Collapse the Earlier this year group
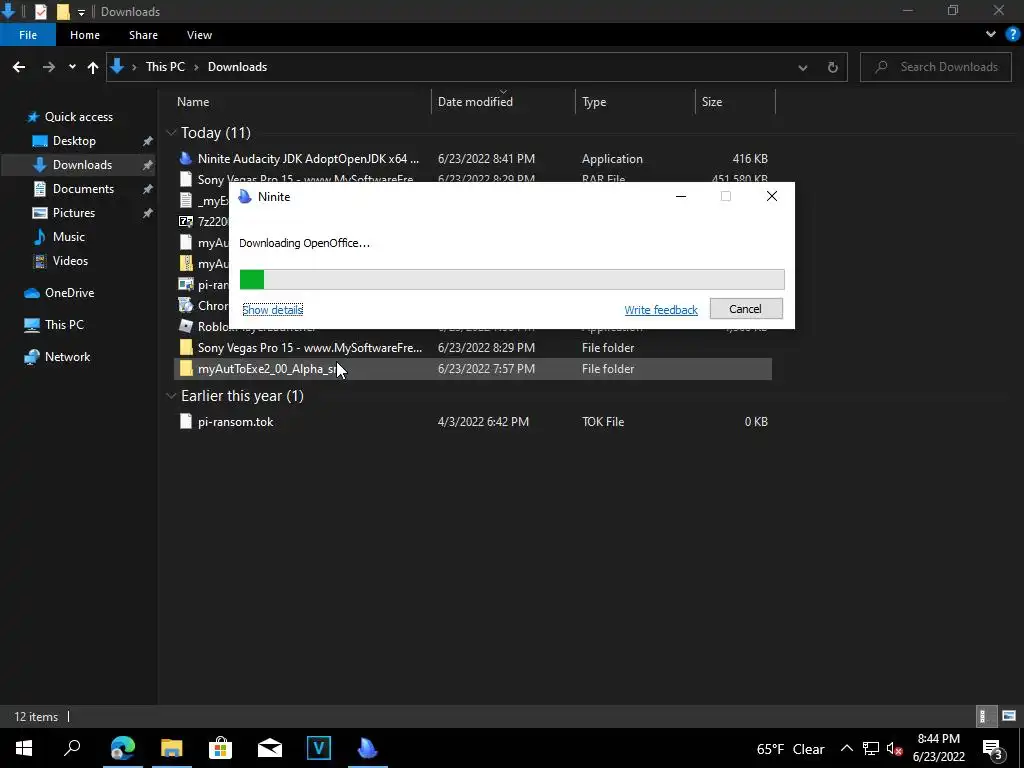This screenshot has width=1024, height=768. pos(171,396)
